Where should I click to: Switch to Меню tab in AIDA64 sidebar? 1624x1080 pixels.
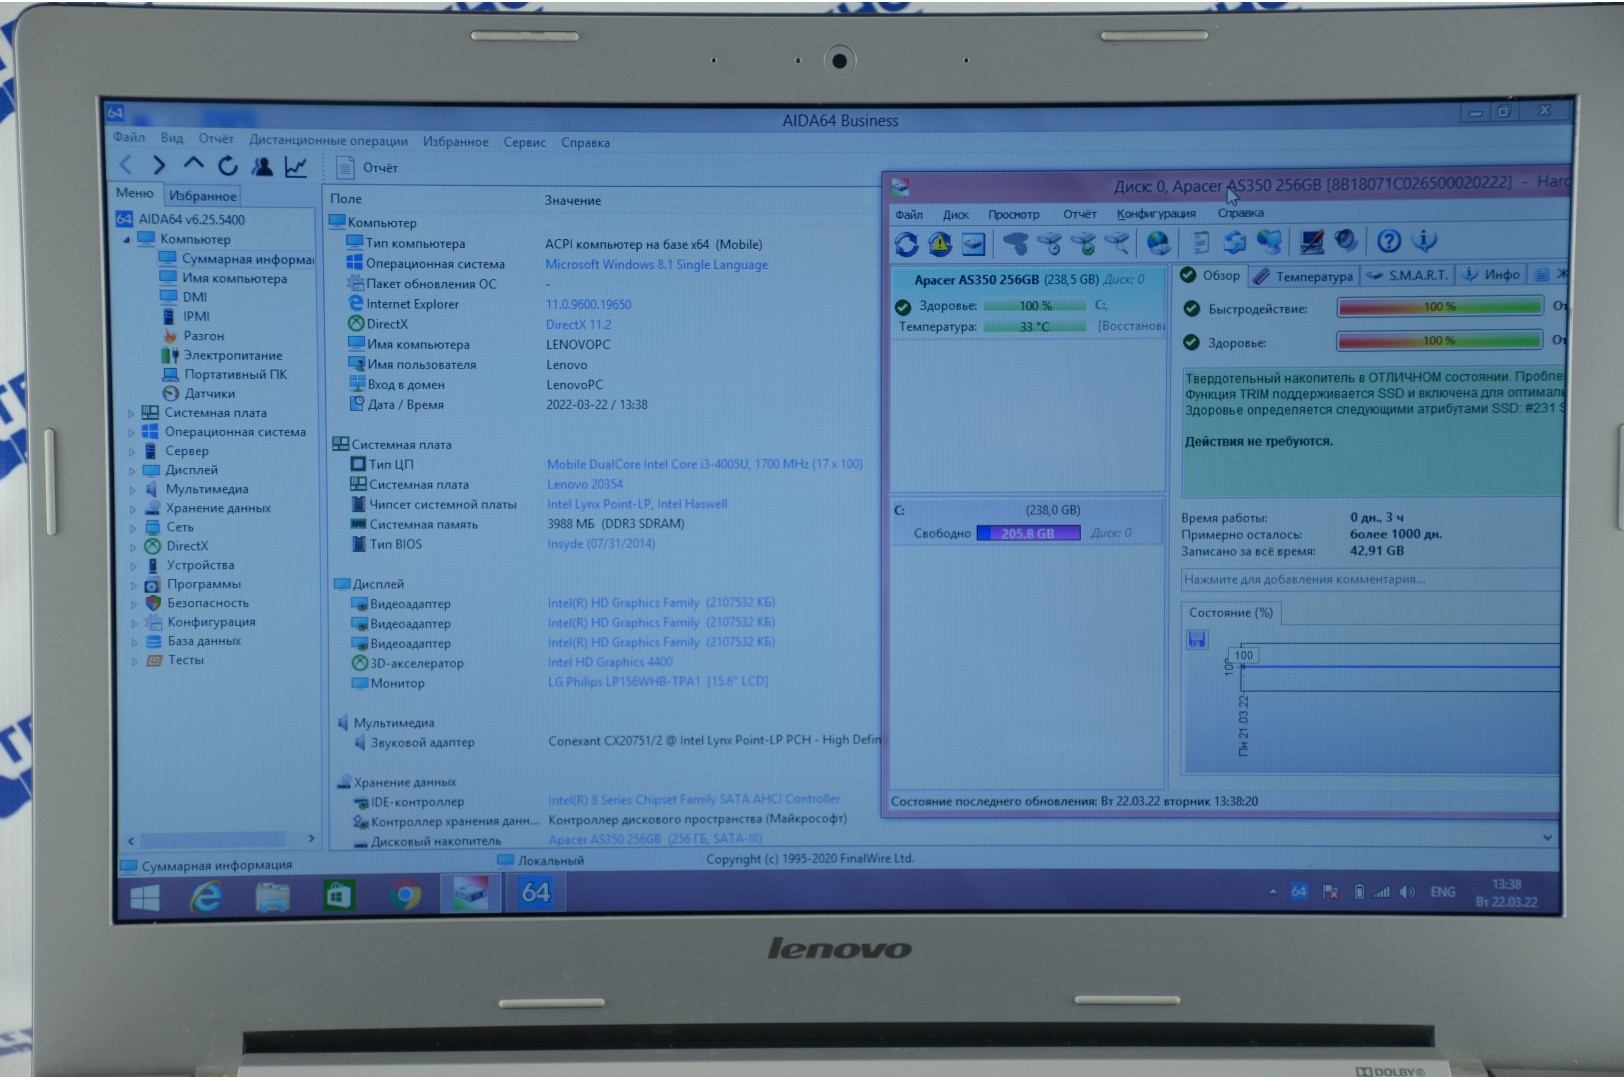point(135,193)
